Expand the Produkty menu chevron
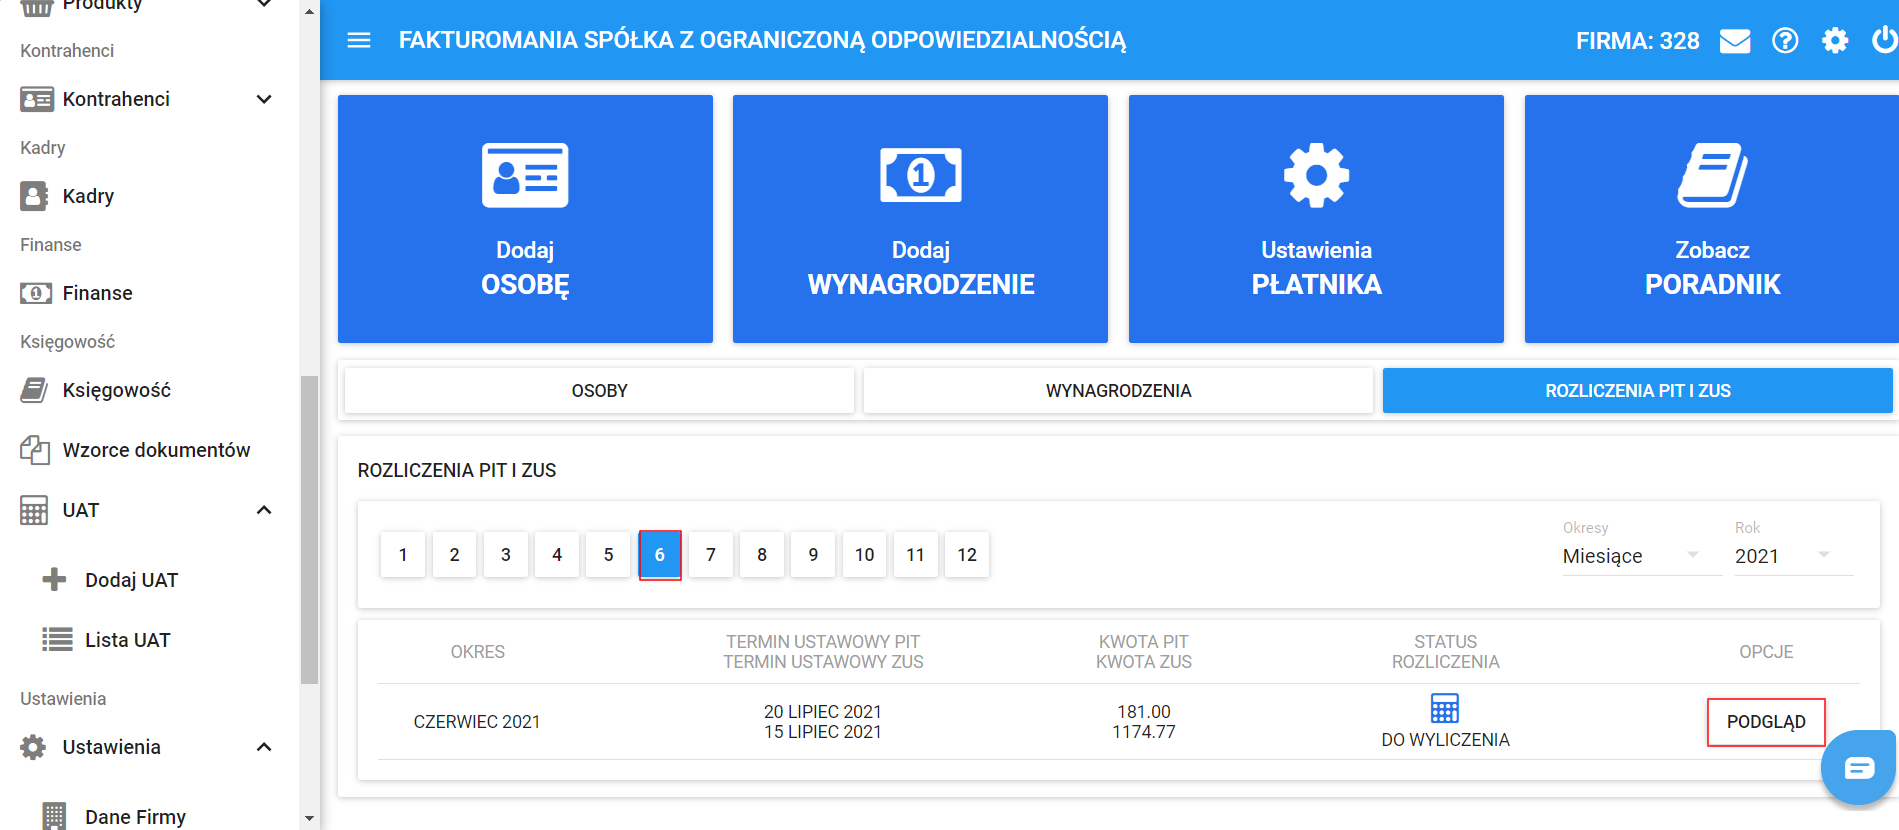The image size is (1899, 830). (264, 4)
